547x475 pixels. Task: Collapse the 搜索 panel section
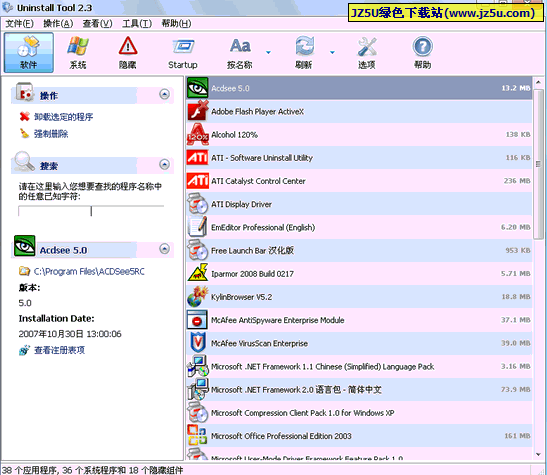click(165, 164)
